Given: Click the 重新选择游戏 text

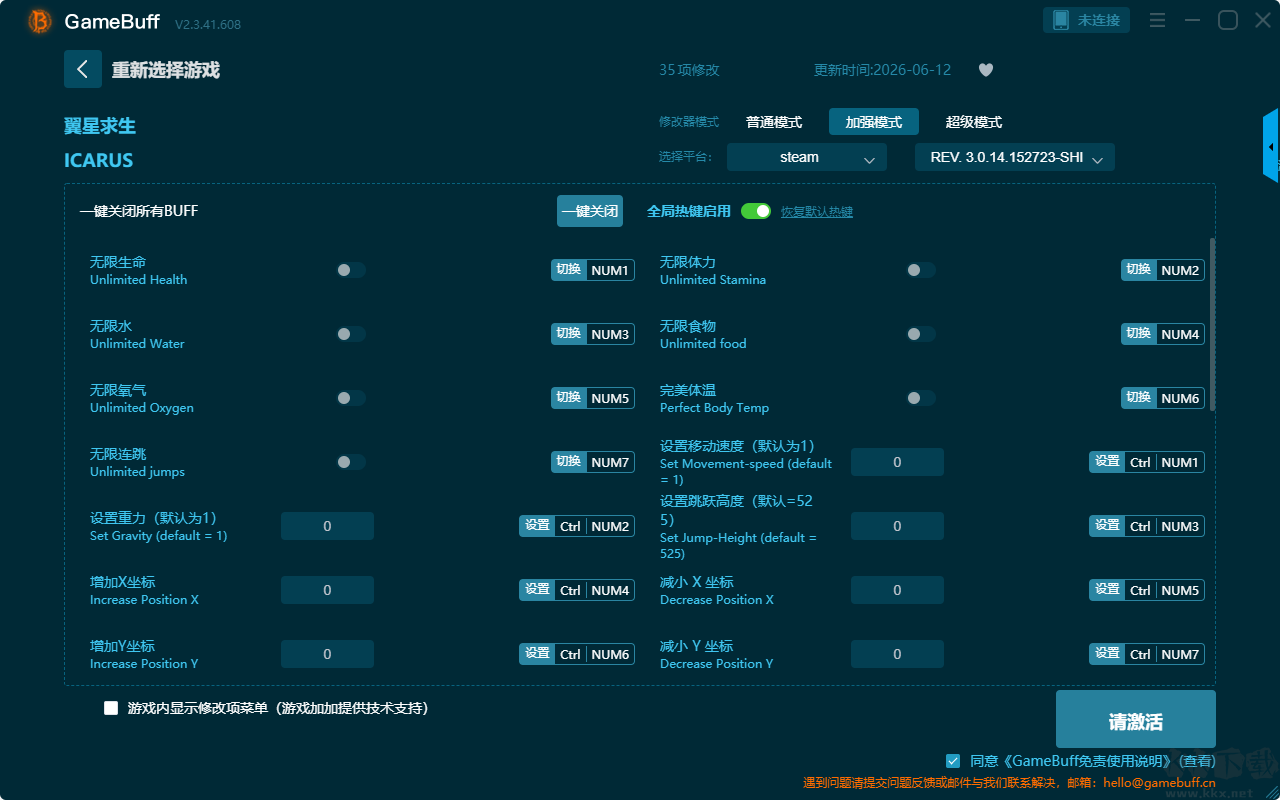Looking at the screenshot, I should (x=165, y=70).
